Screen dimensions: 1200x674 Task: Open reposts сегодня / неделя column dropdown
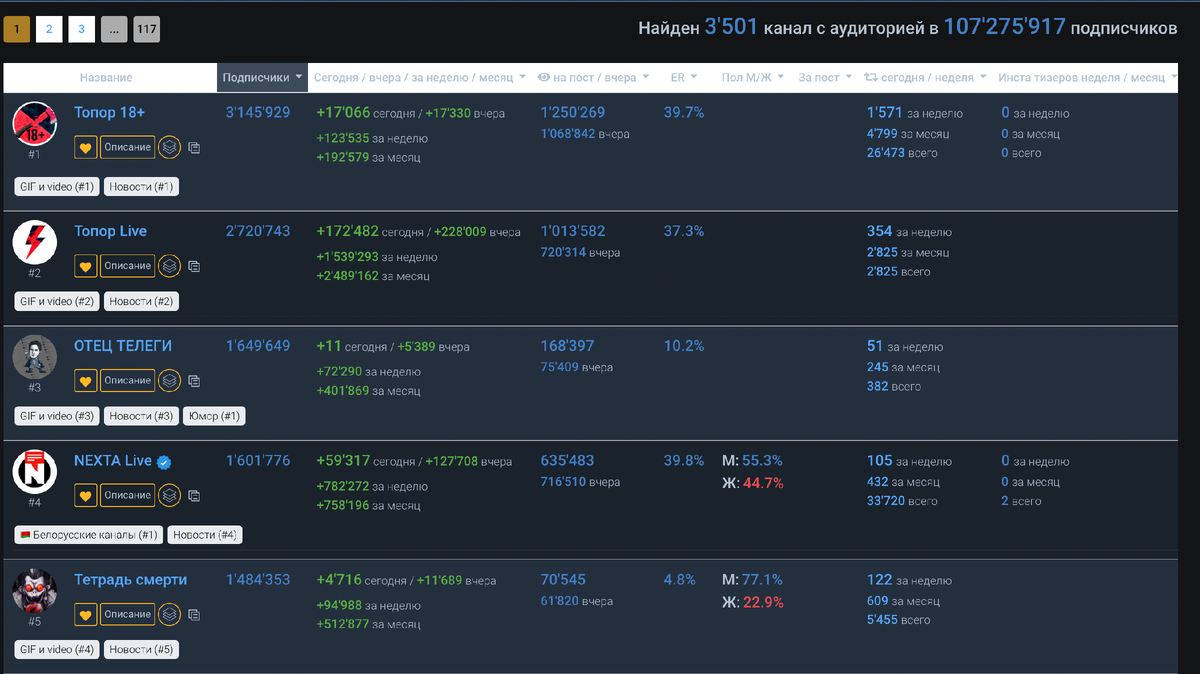tap(925, 77)
